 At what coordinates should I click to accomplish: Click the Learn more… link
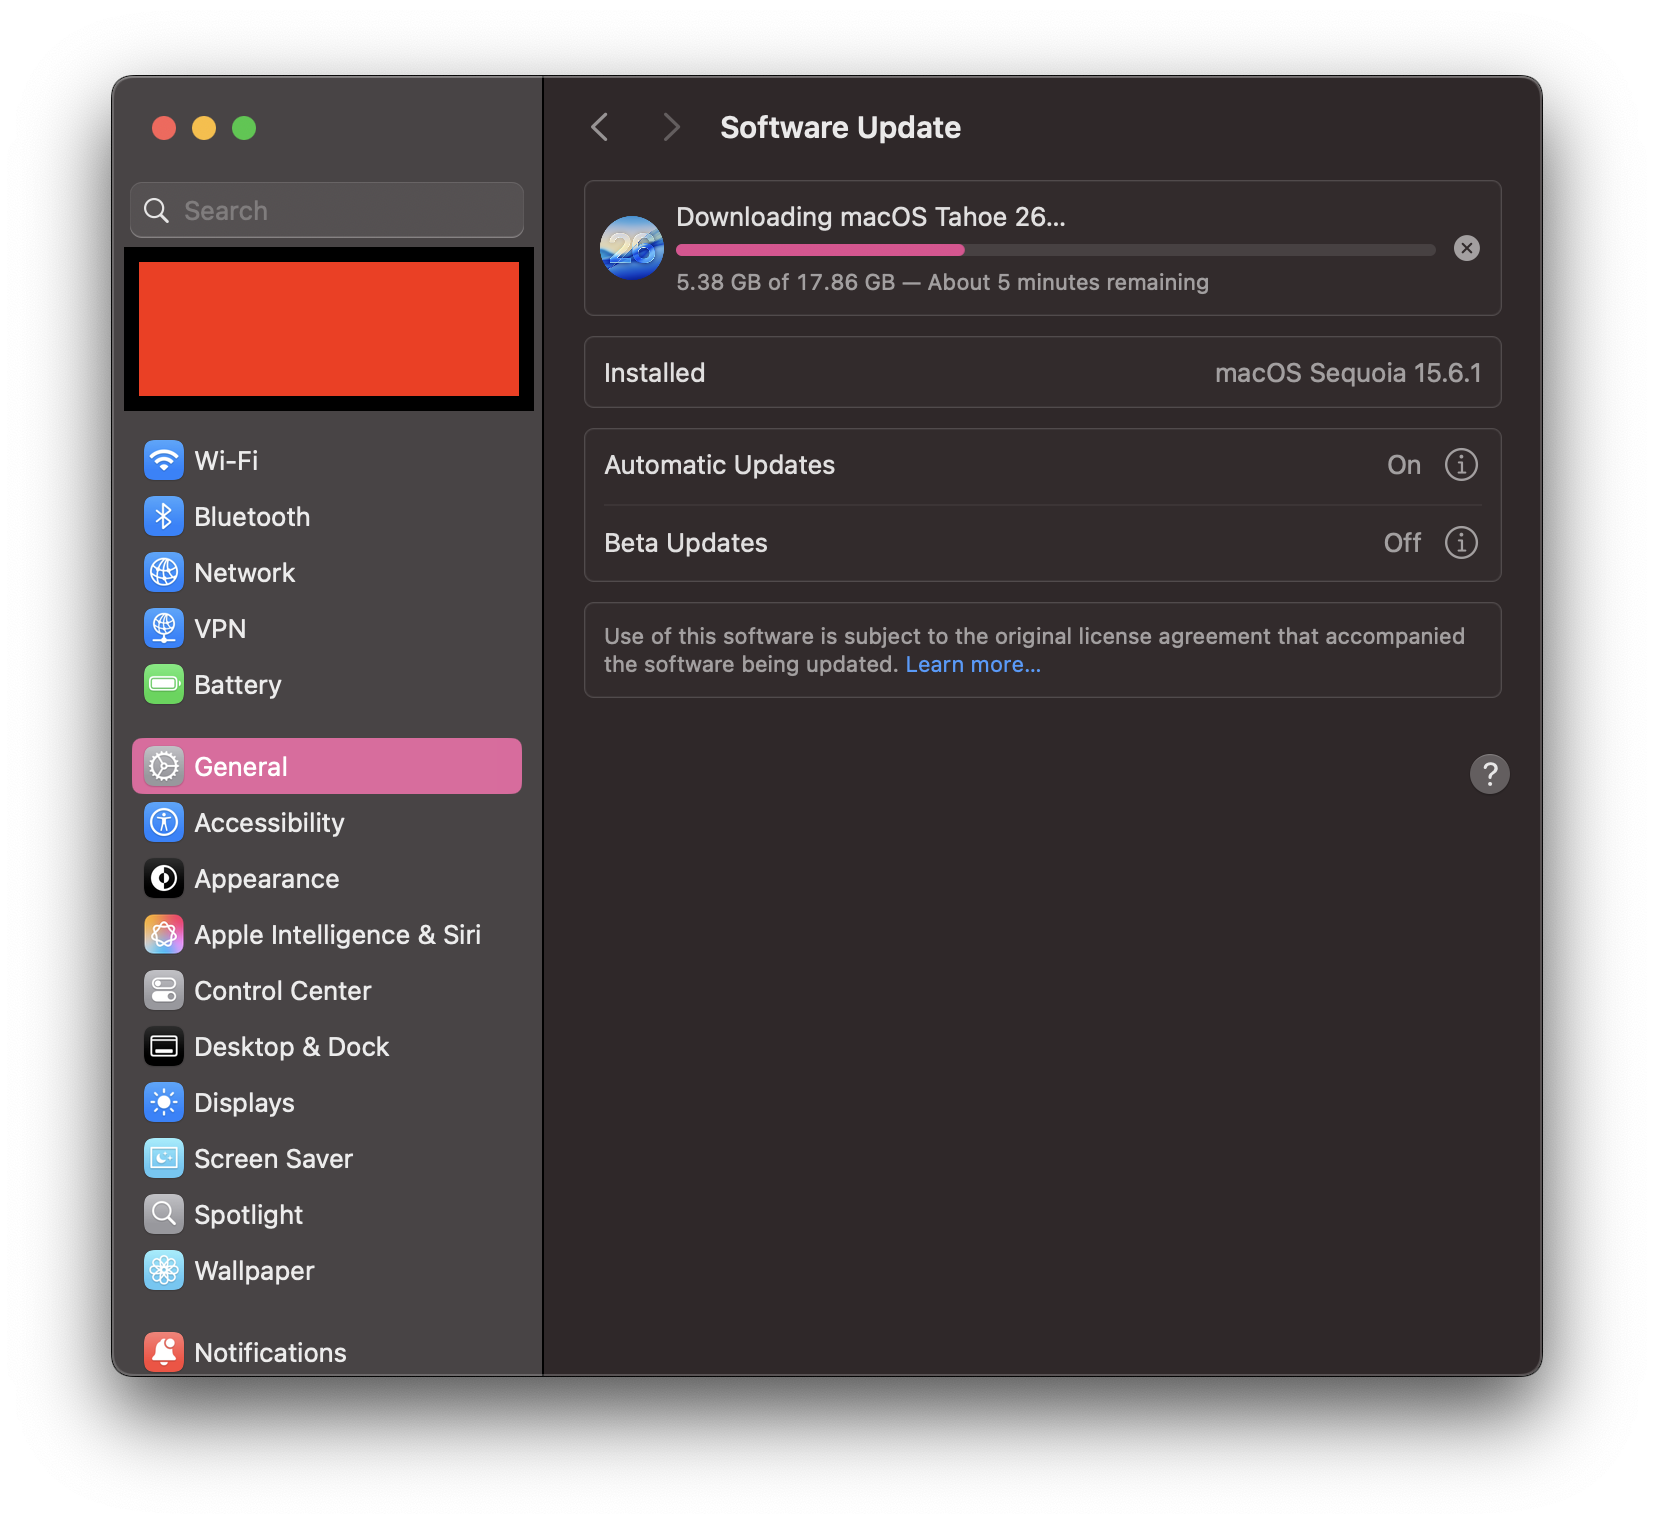973,665
